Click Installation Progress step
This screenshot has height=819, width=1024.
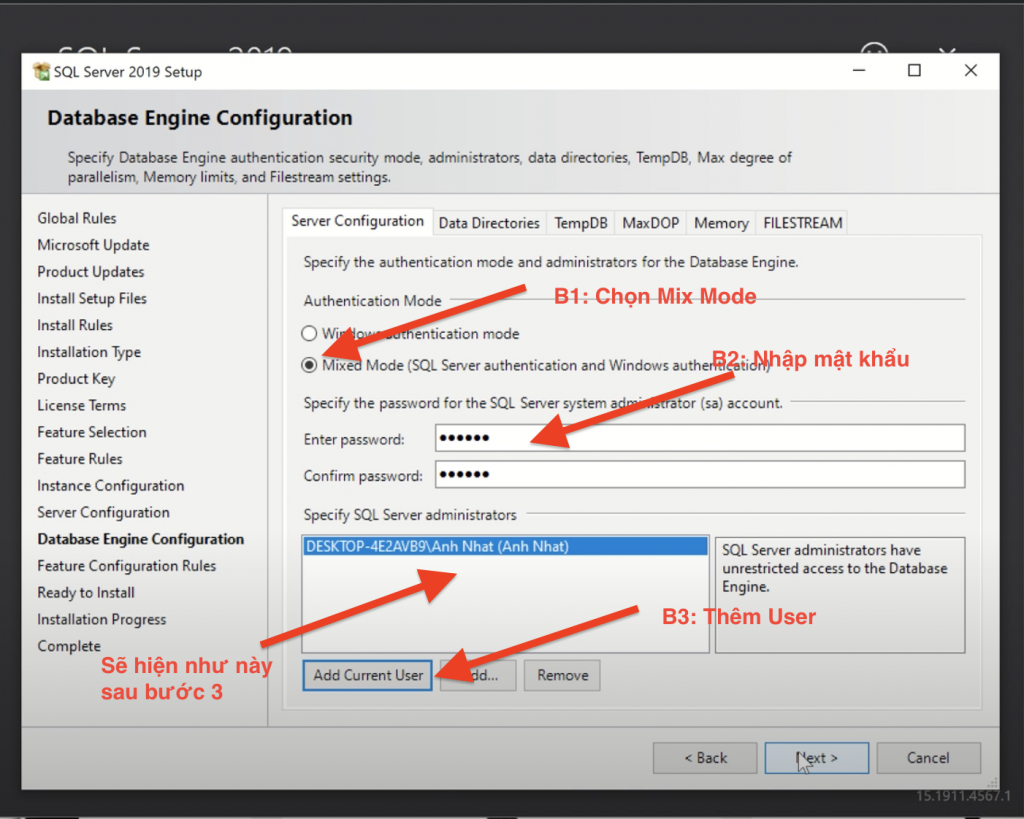102,620
